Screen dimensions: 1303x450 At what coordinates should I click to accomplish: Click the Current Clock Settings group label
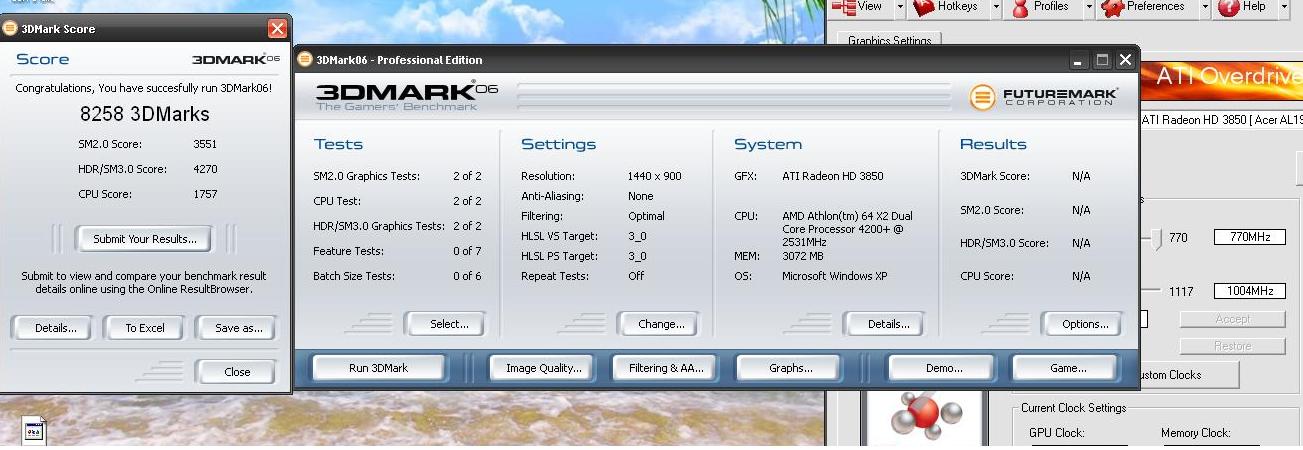click(1073, 408)
